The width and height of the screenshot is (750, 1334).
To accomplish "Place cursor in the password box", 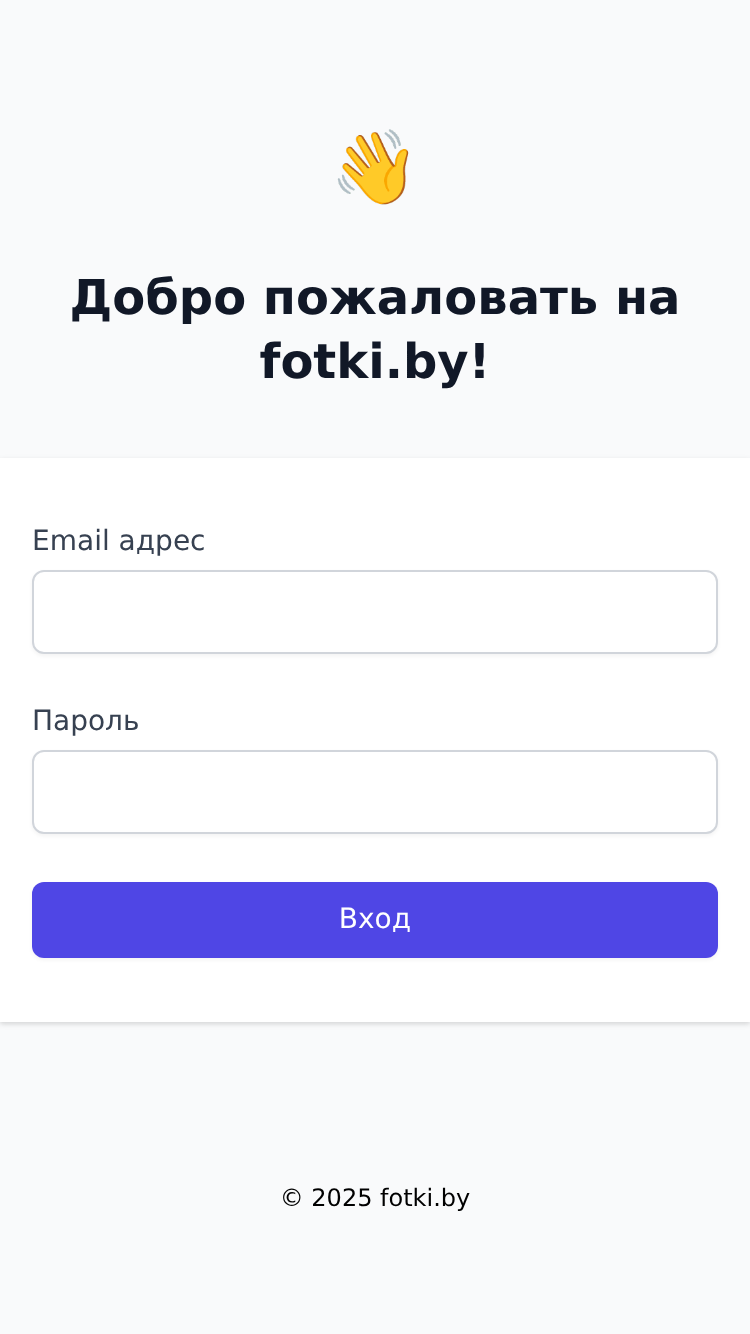I will tap(375, 792).
